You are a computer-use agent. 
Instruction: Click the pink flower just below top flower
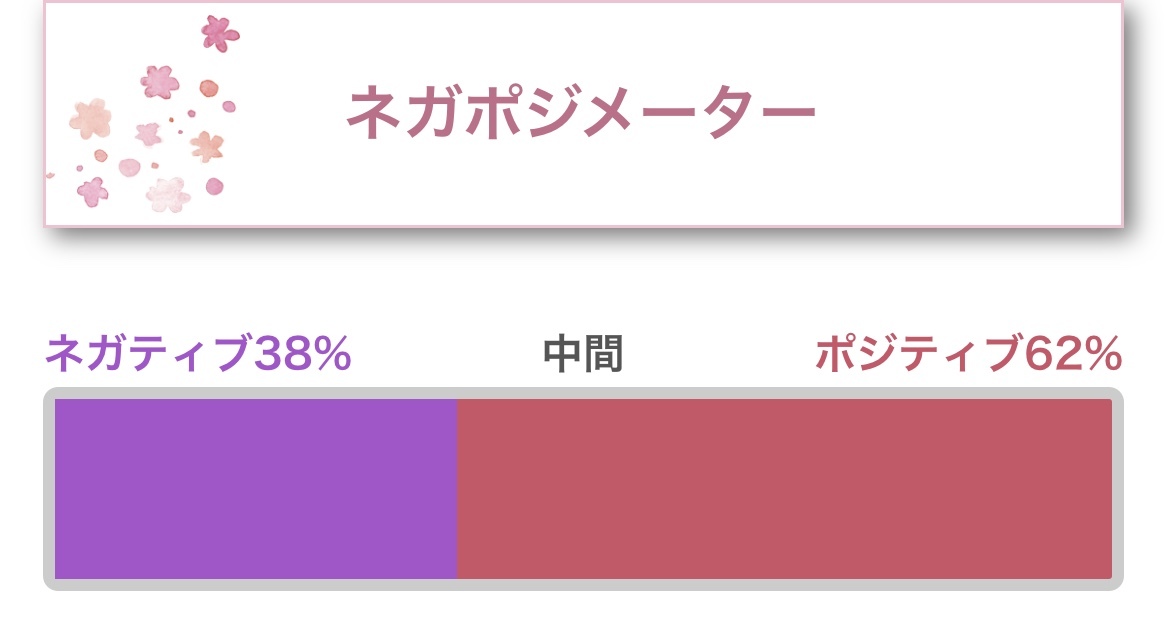coord(159,81)
